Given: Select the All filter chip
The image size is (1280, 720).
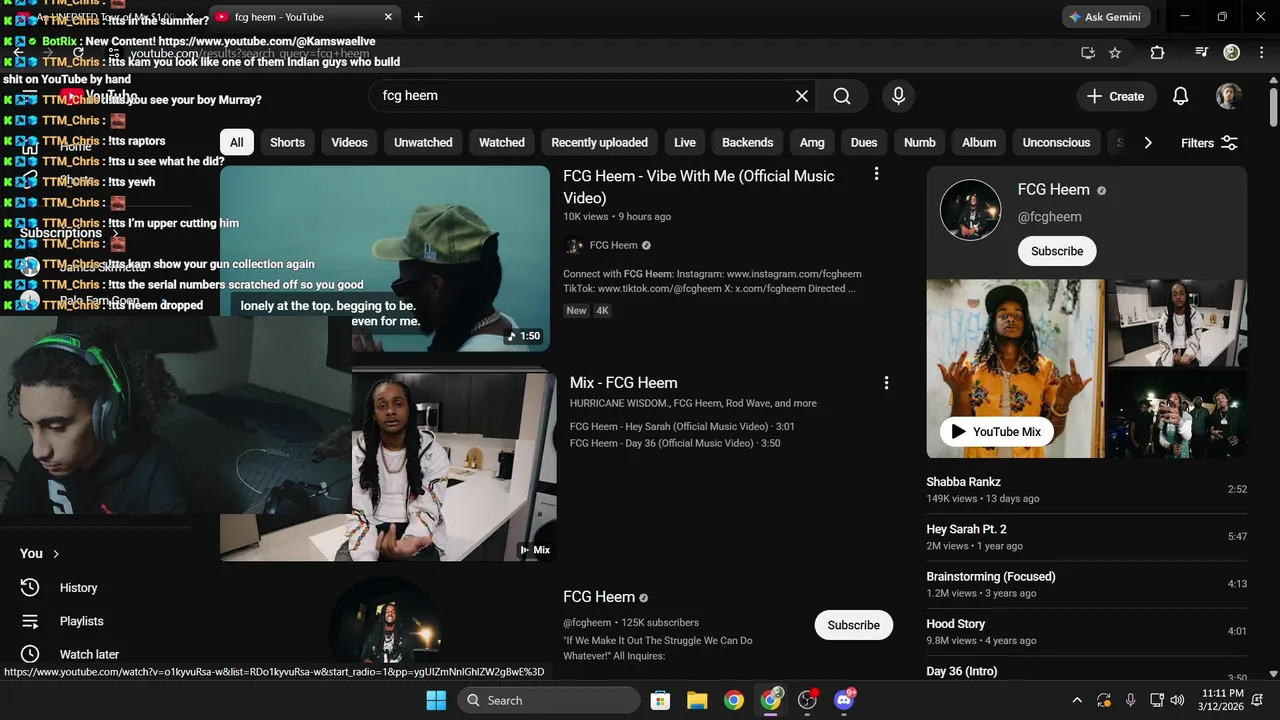Looking at the screenshot, I should tap(237, 142).
